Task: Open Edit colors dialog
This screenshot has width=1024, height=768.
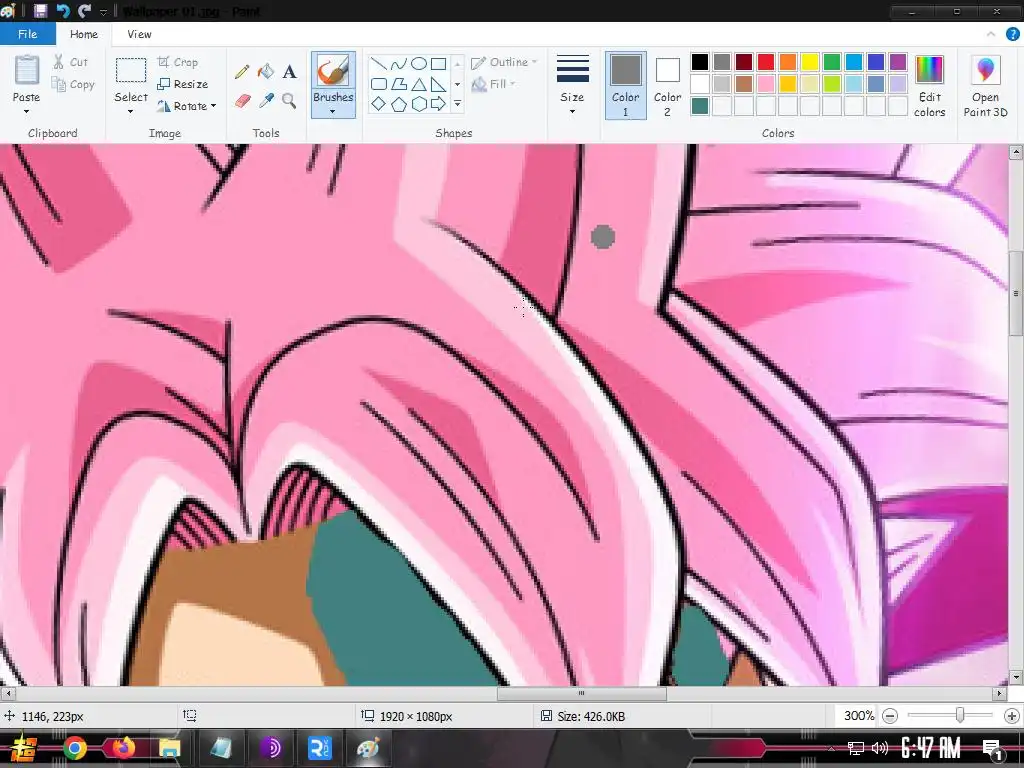Action: pyautogui.click(x=929, y=86)
